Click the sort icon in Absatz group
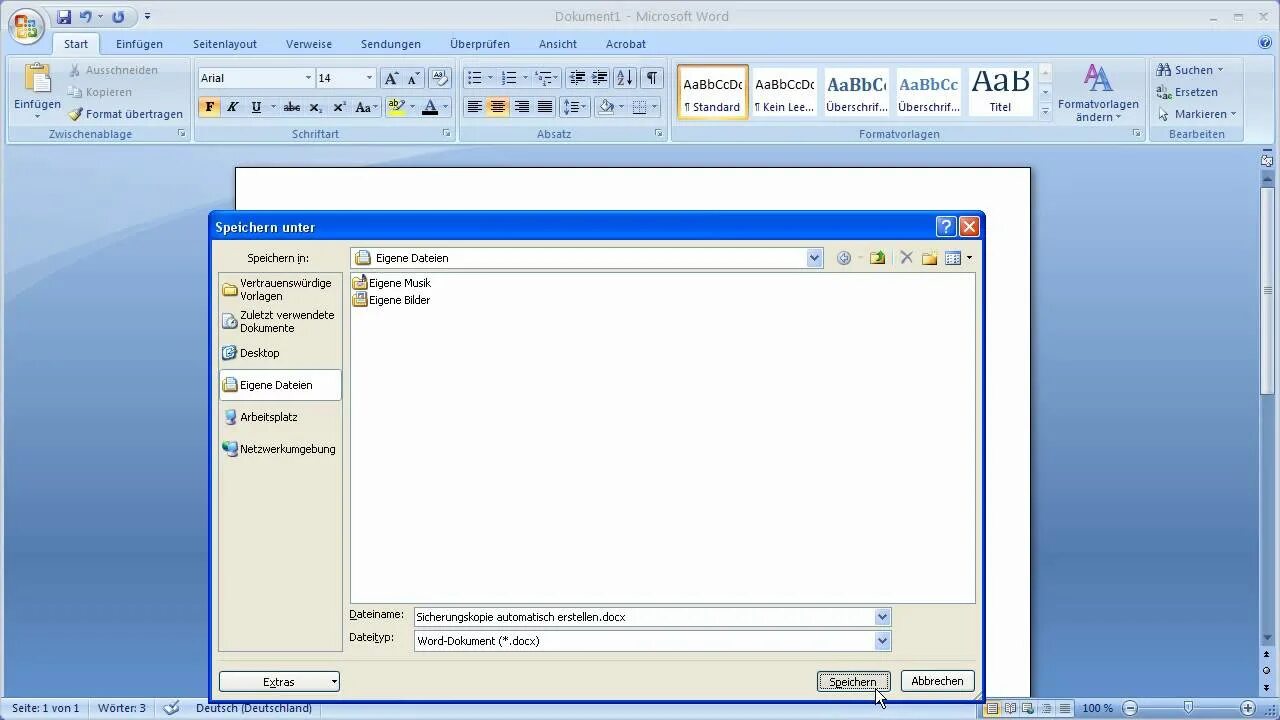This screenshot has height=720, width=1280. pos(625,78)
